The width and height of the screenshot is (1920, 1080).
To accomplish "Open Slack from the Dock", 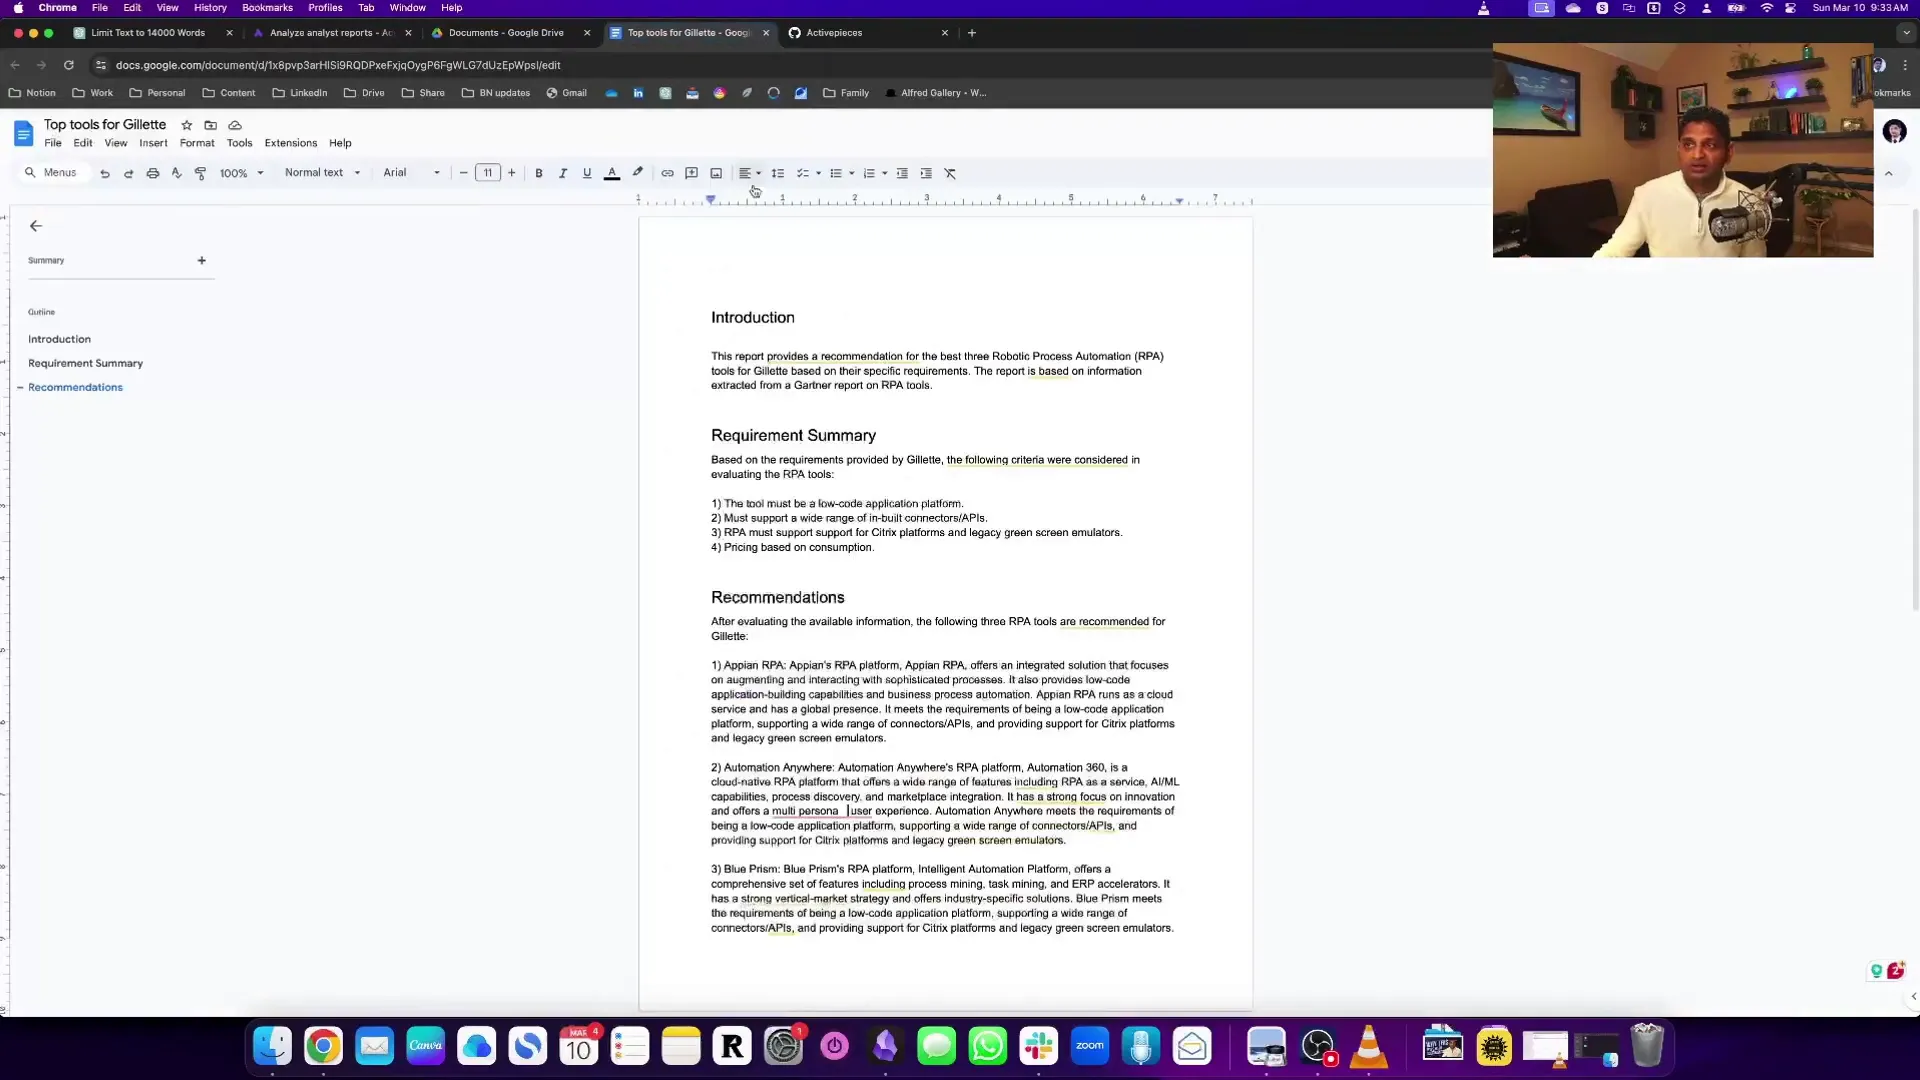I will 1038,1046.
